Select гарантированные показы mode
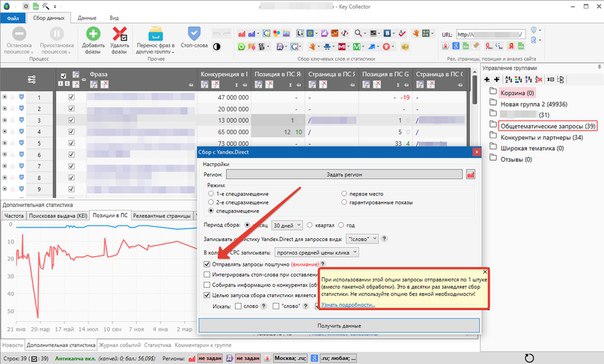Viewport: 604px width, 364px height. pyautogui.click(x=344, y=202)
